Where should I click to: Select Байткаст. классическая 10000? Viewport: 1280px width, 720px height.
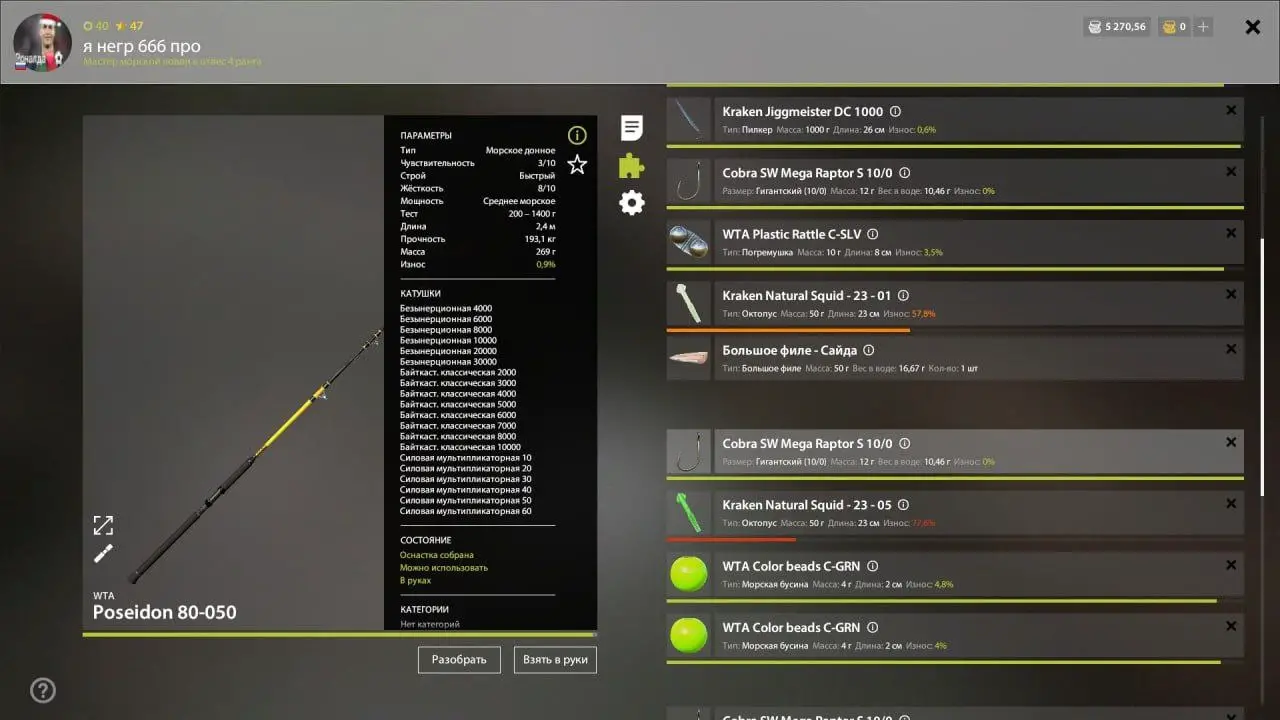[460, 447]
